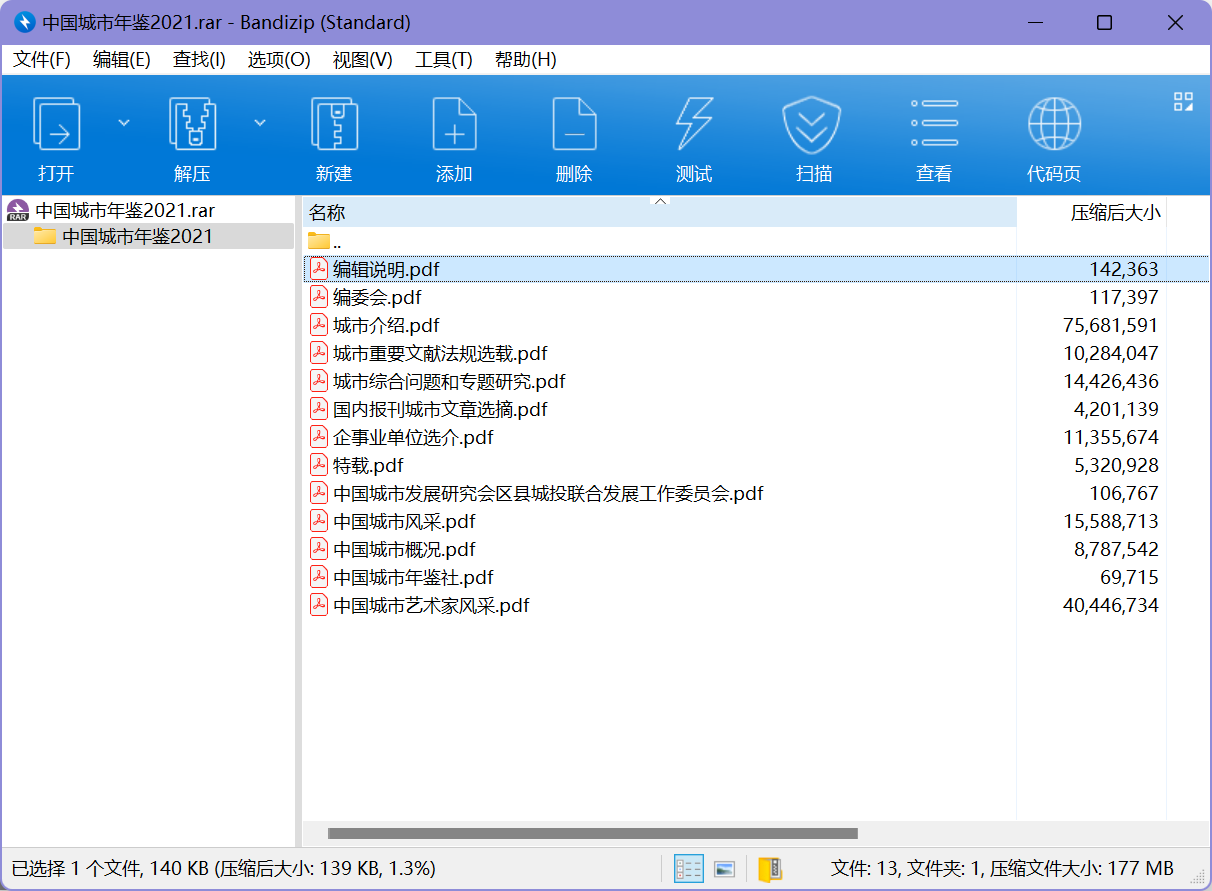Click the 新建 (New archive) icon
Screen dimensions: 1212x891
tap(334, 124)
